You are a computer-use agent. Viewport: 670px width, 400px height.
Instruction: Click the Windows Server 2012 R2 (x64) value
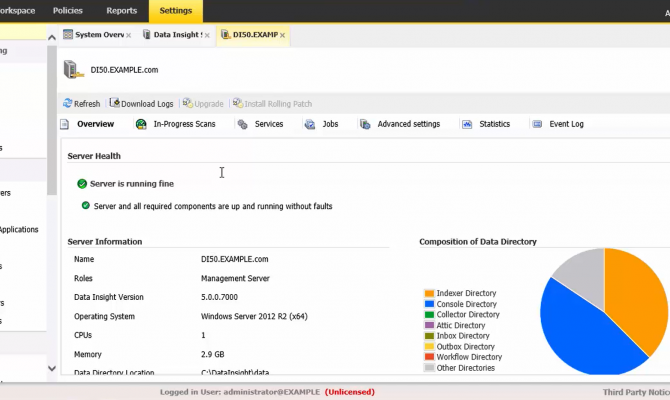click(254, 316)
